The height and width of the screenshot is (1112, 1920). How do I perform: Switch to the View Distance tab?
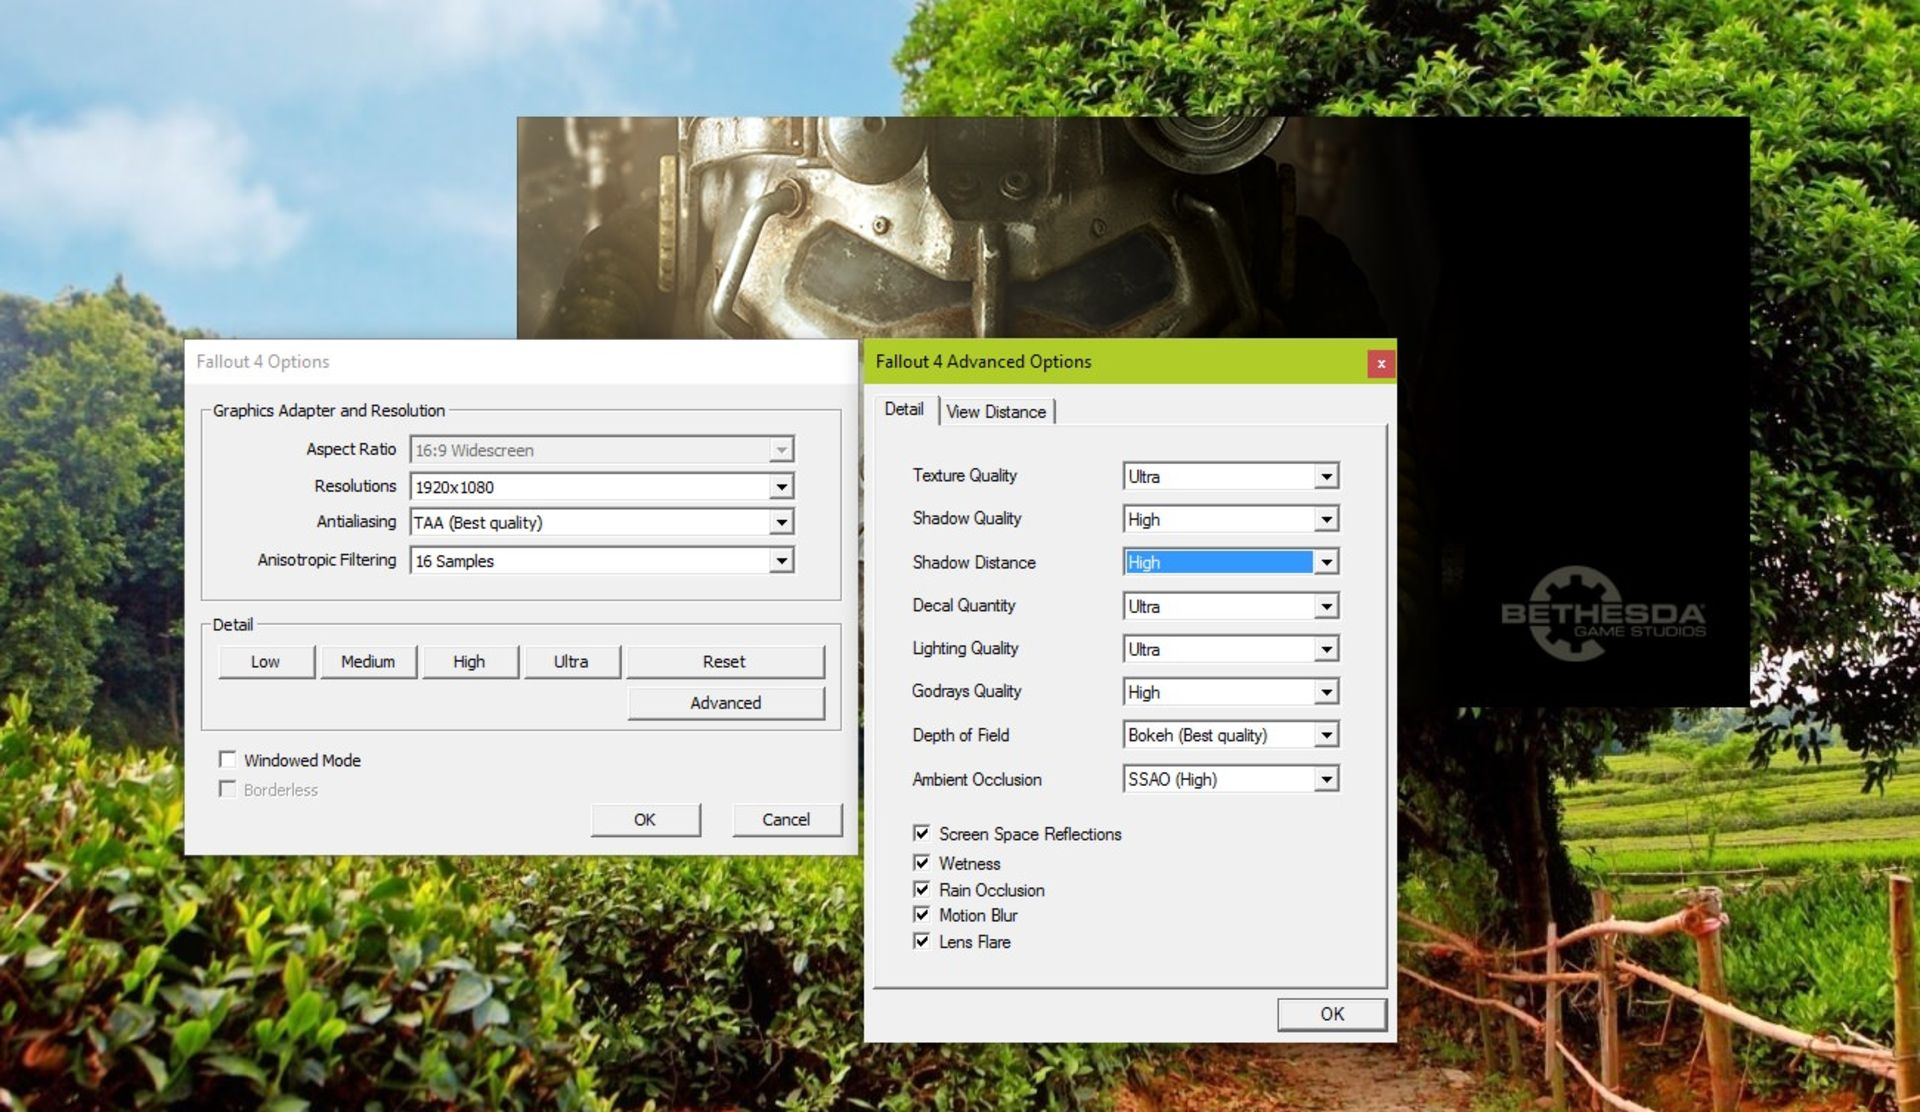coord(996,412)
